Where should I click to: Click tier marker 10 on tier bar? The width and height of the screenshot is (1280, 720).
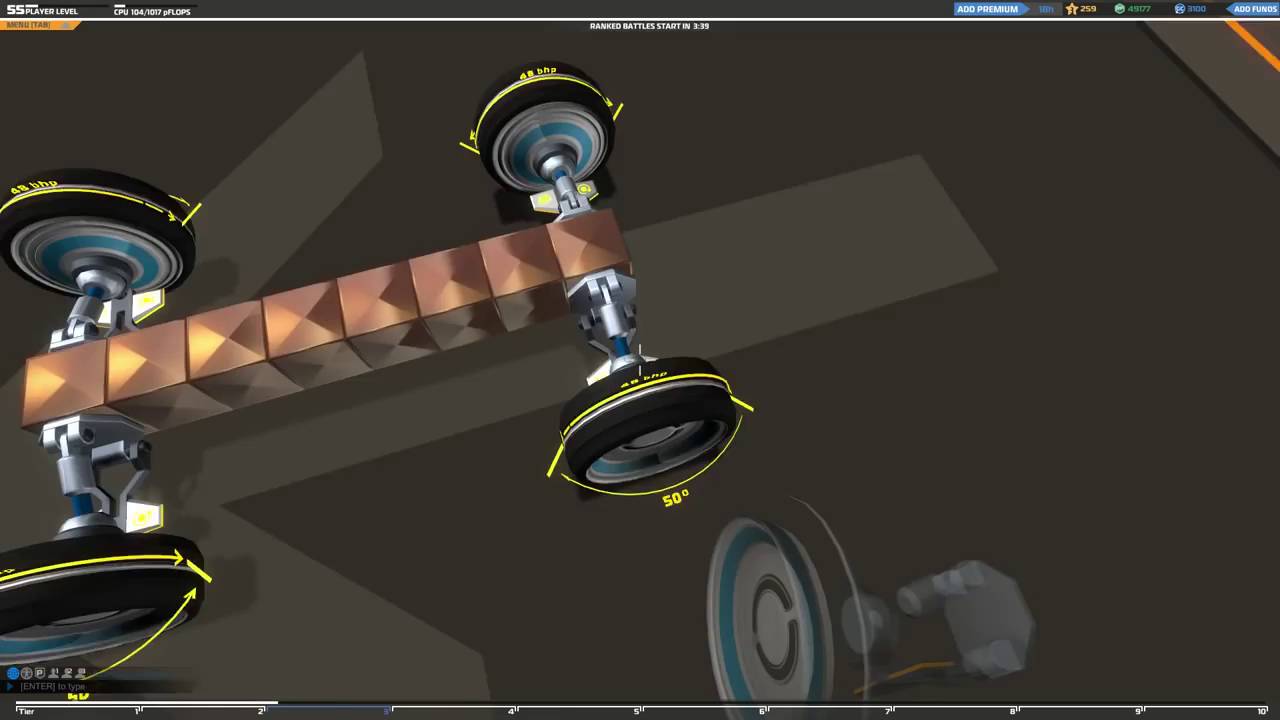coord(1262,710)
